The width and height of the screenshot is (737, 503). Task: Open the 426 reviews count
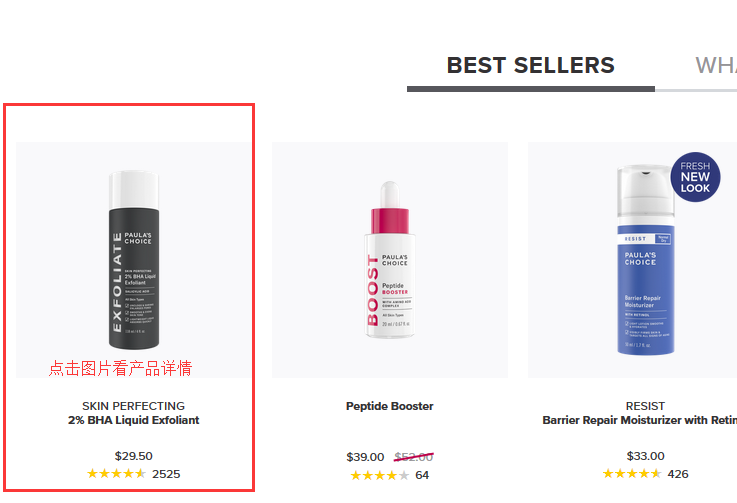[678, 474]
